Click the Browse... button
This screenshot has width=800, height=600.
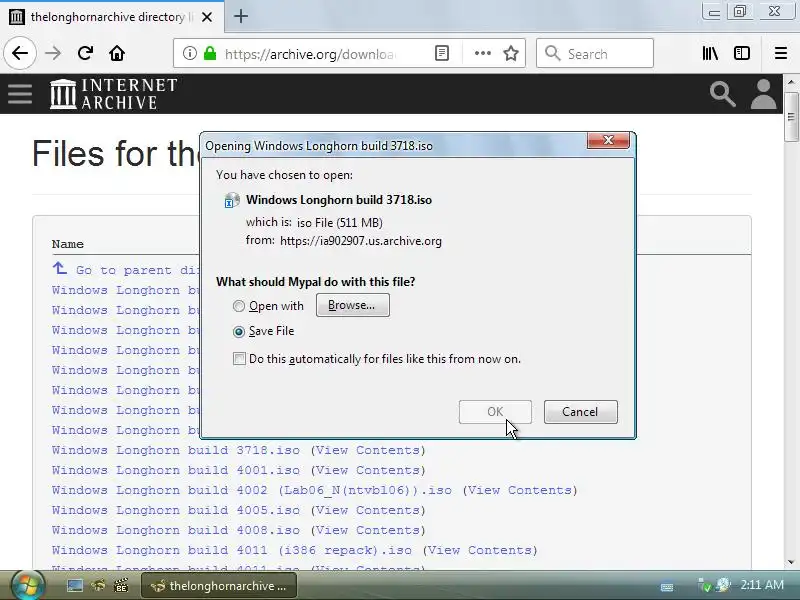353,305
